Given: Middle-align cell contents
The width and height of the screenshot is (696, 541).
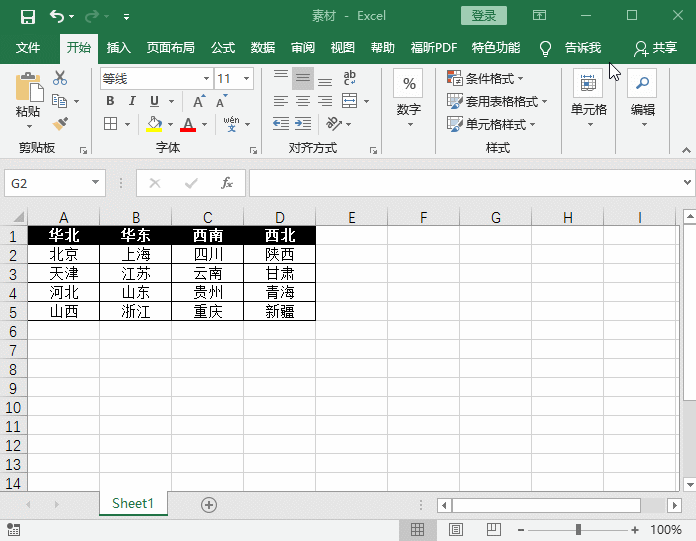Looking at the screenshot, I should [303, 79].
